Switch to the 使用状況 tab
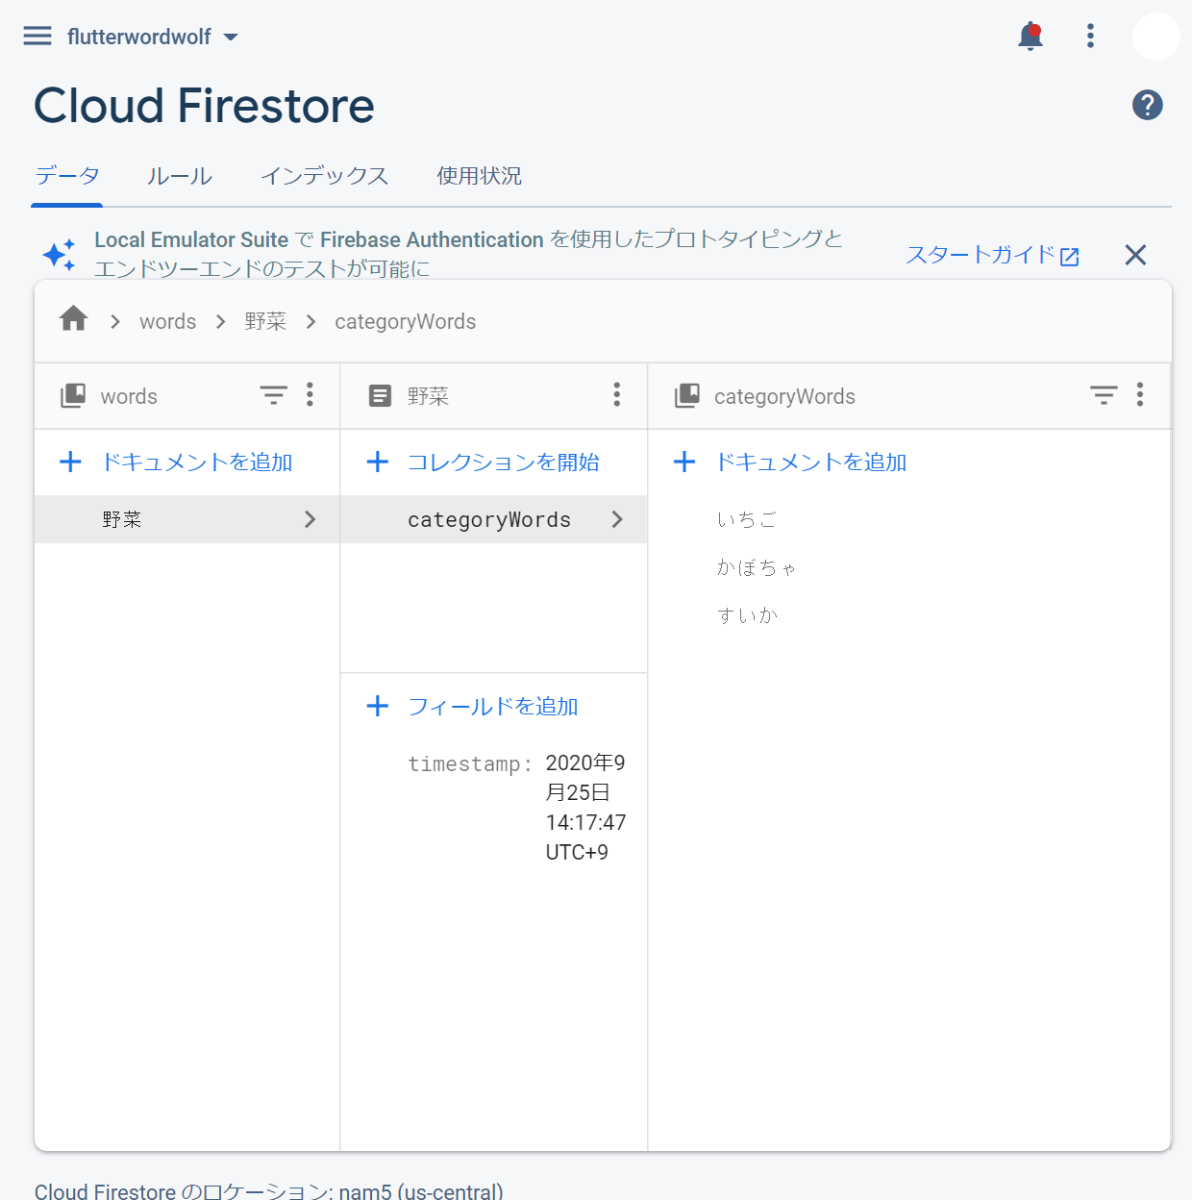 click(479, 176)
